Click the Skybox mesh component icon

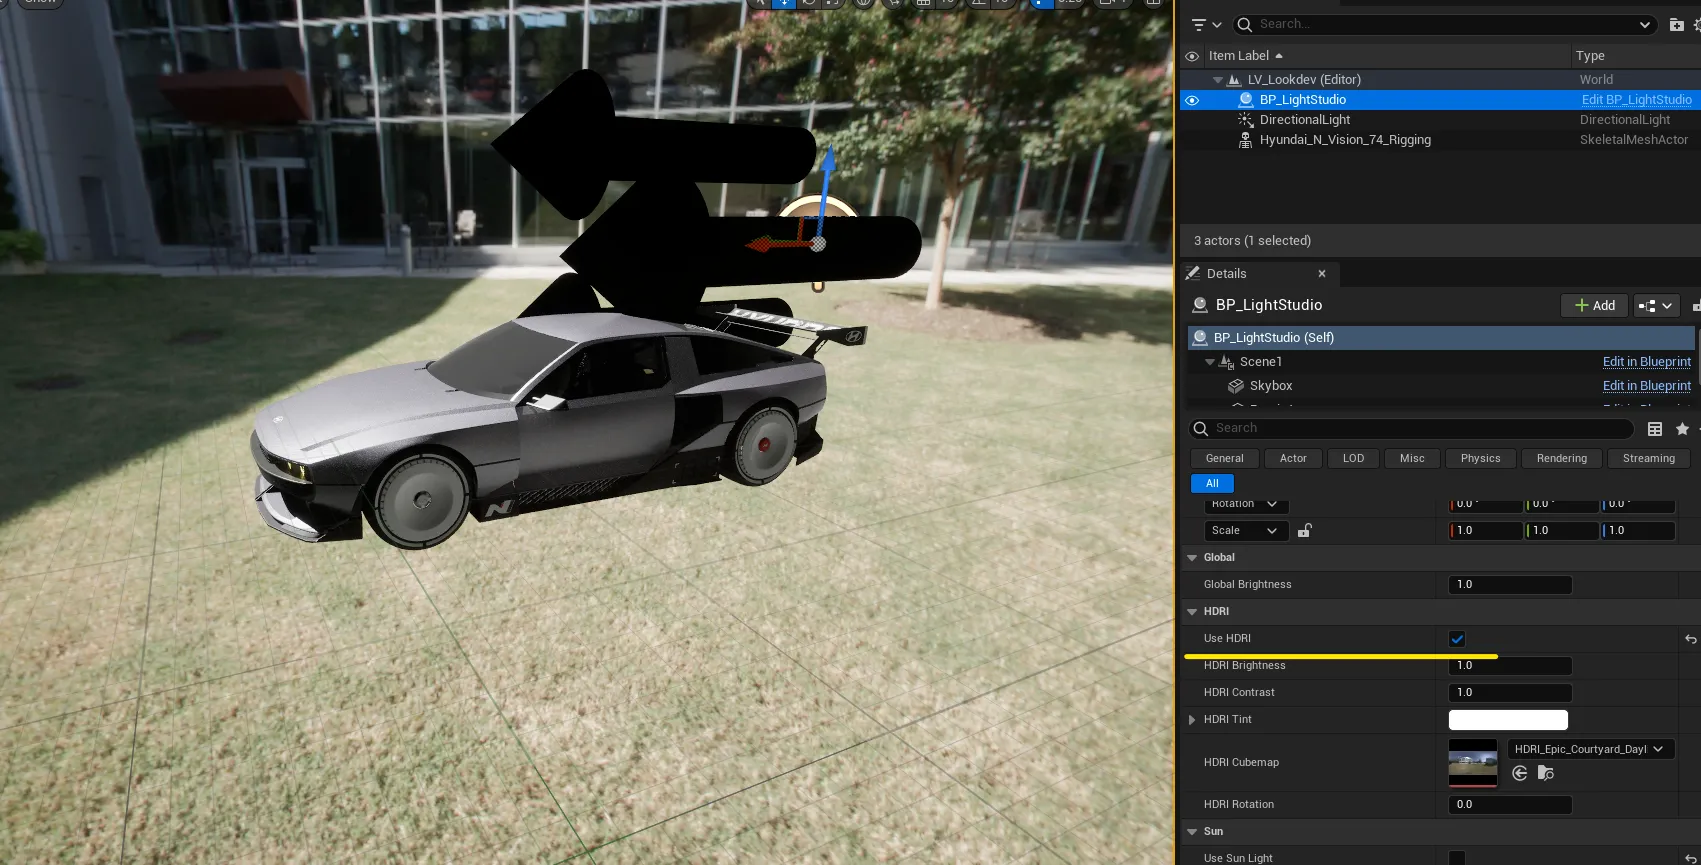(1236, 386)
